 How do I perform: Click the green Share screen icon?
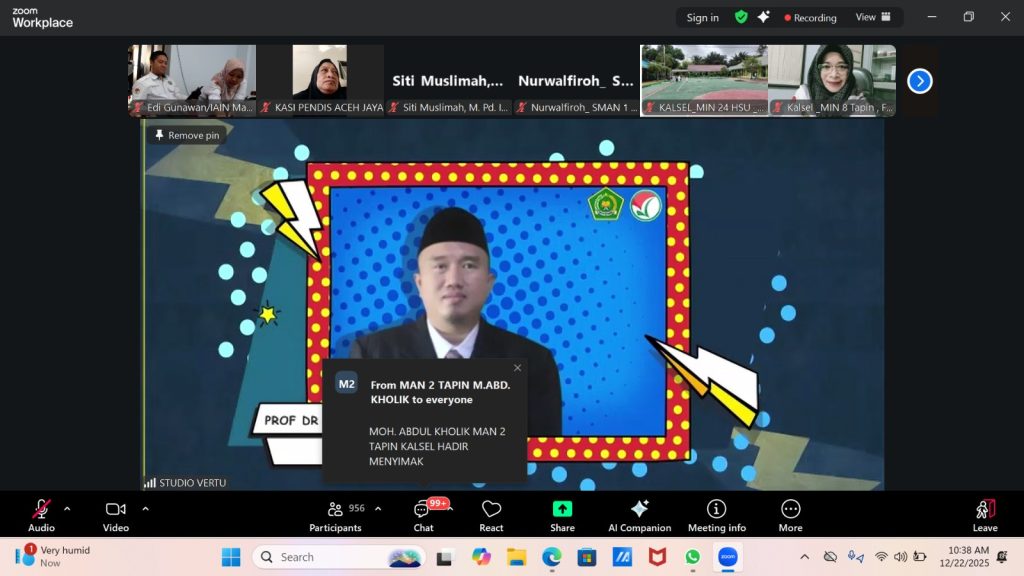pyautogui.click(x=562, y=510)
